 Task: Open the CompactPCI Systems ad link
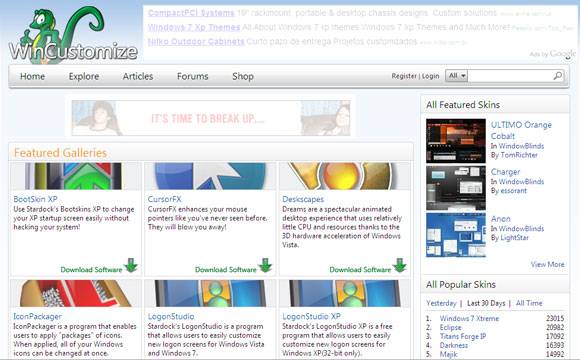191,13
